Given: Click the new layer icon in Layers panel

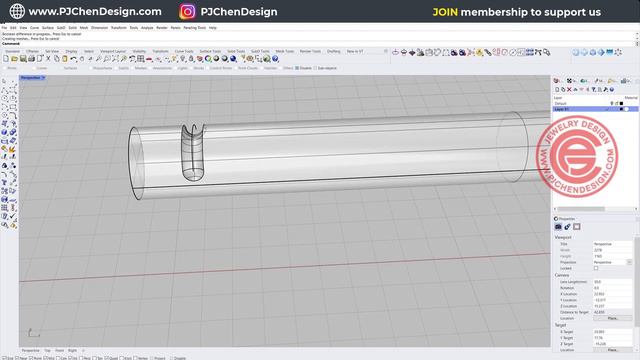Looking at the screenshot, I should (x=557, y=89).
